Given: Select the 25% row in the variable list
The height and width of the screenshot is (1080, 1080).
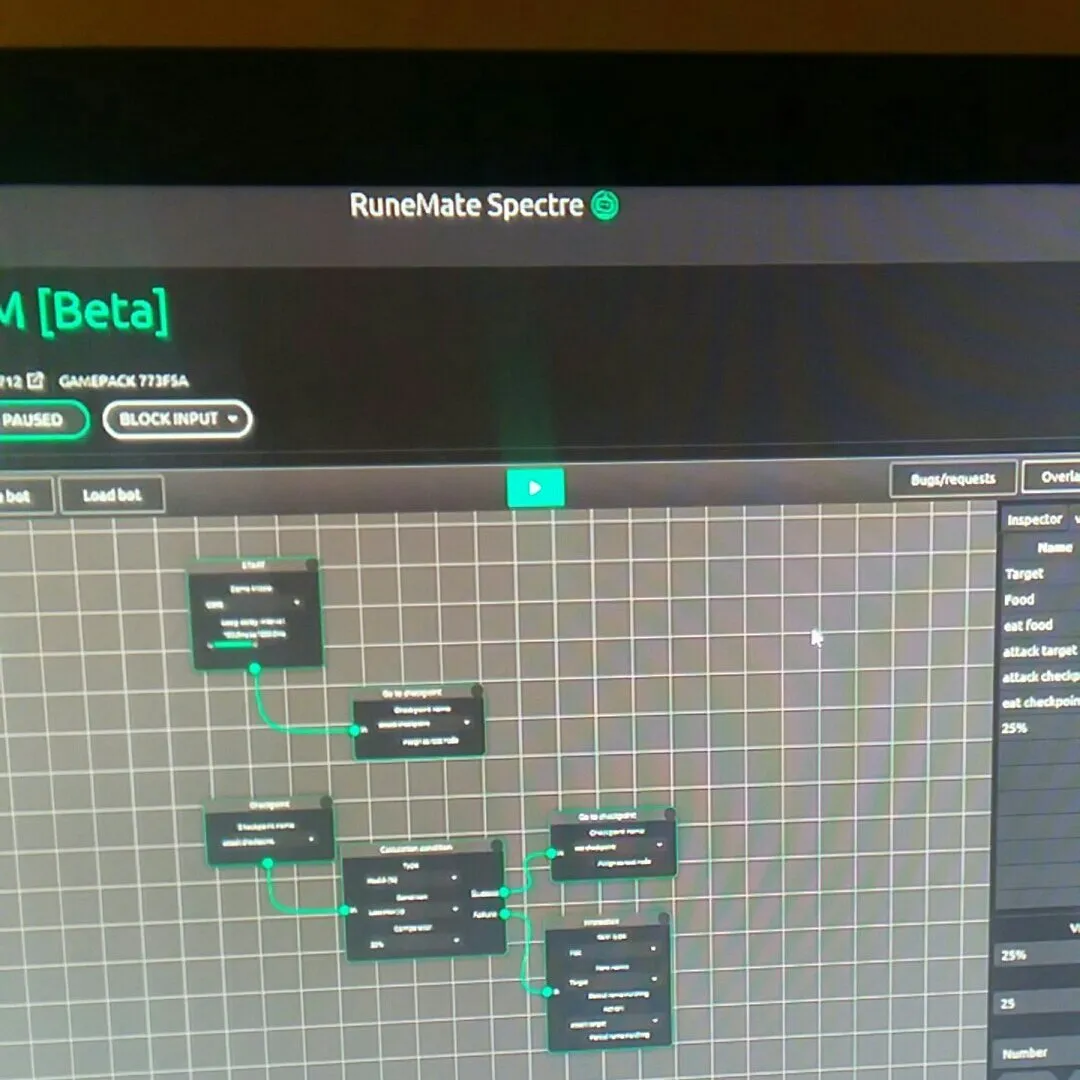Looking at the screenshot, I should pyautogui.click(x=1040, y=727).
